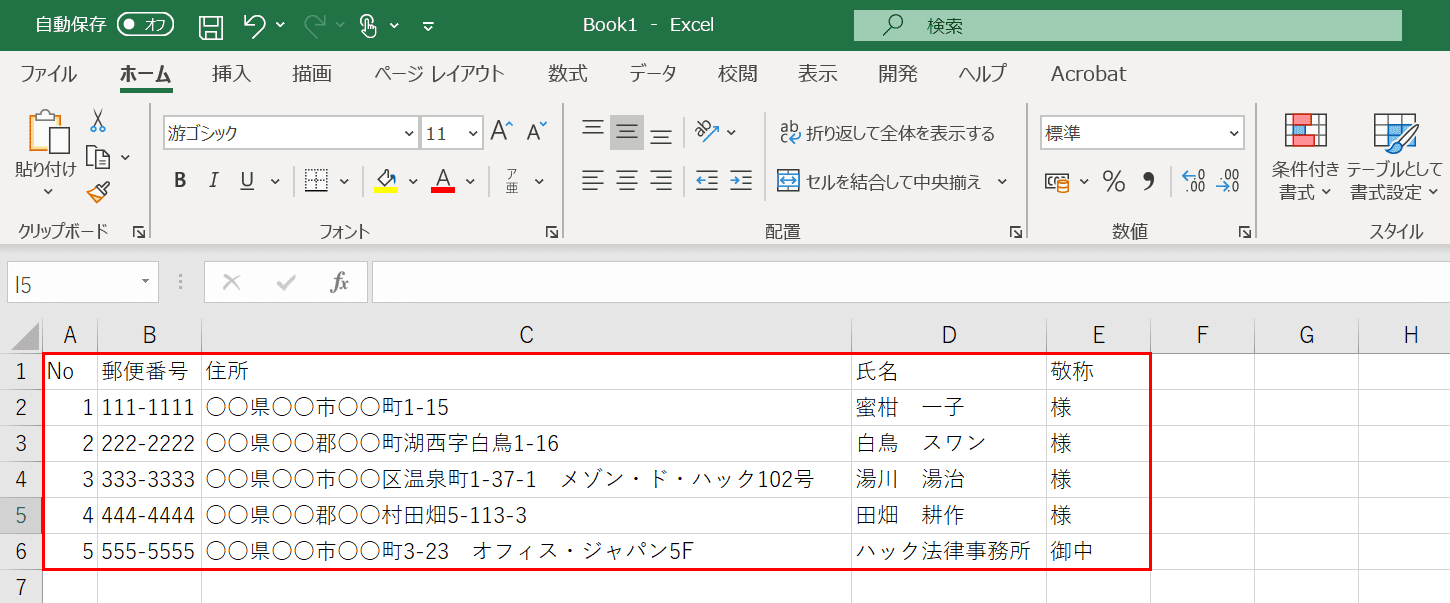
Task: Toggle Underline formatting
Action: 246,181
